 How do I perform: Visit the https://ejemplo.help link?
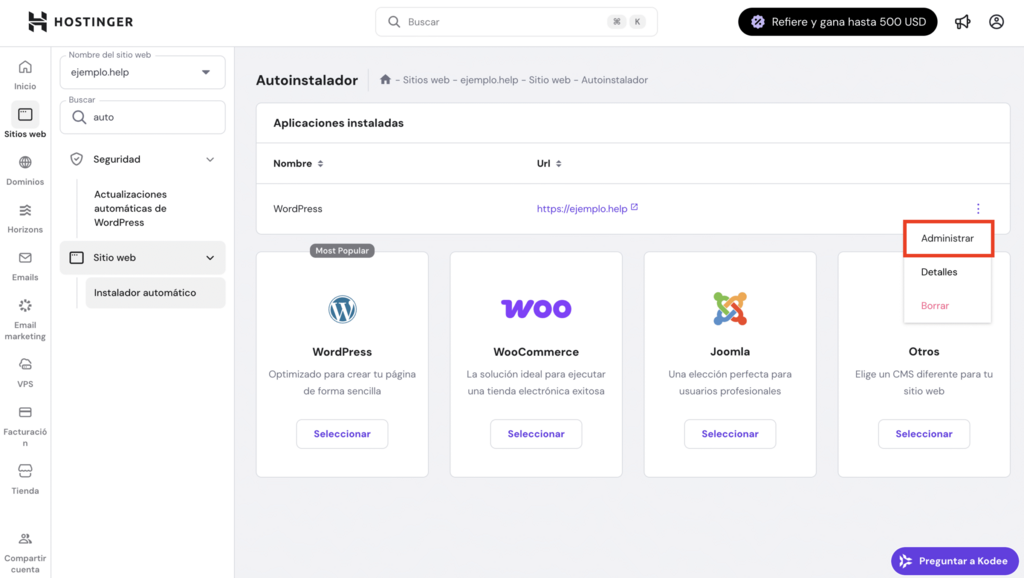(583, 207)
